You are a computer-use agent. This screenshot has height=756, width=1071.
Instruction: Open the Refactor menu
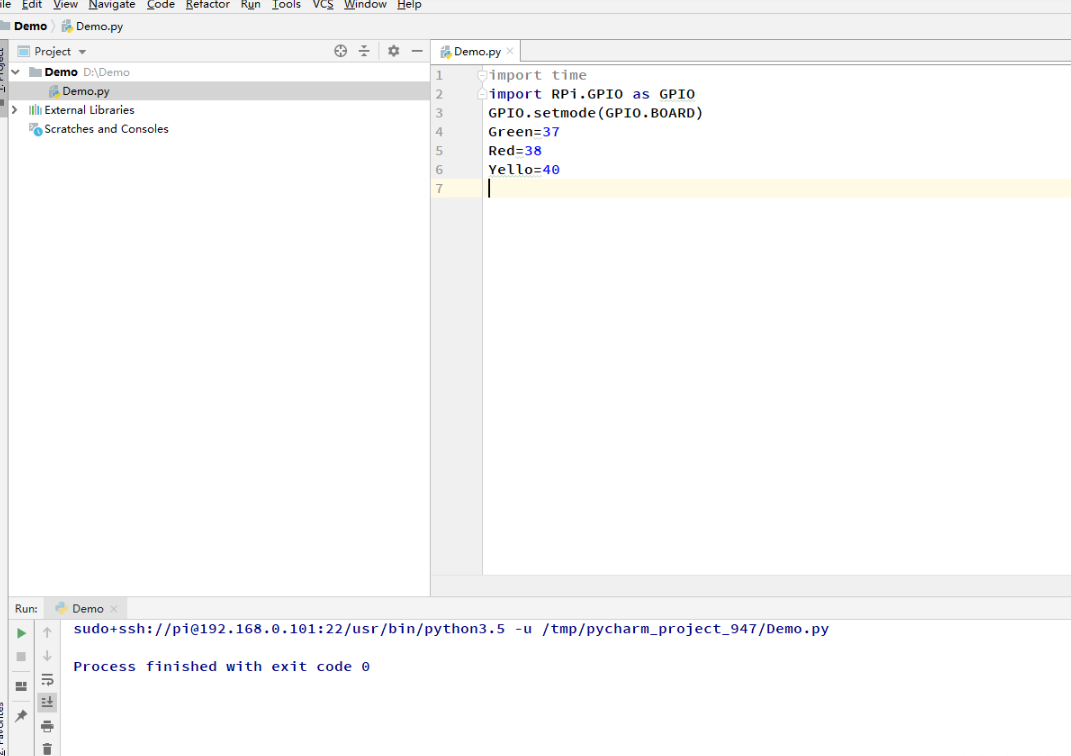pos(208,5)
